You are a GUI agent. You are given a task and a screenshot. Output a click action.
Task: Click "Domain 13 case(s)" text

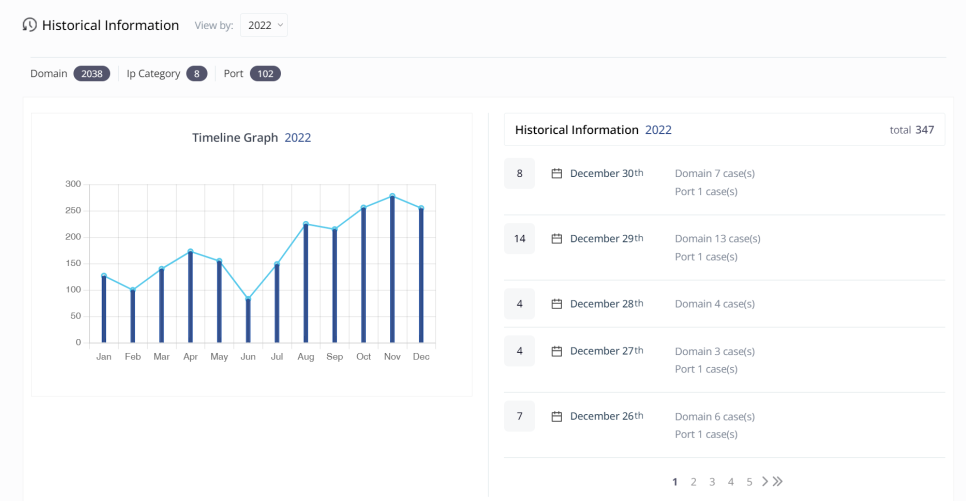pos(718,238)
